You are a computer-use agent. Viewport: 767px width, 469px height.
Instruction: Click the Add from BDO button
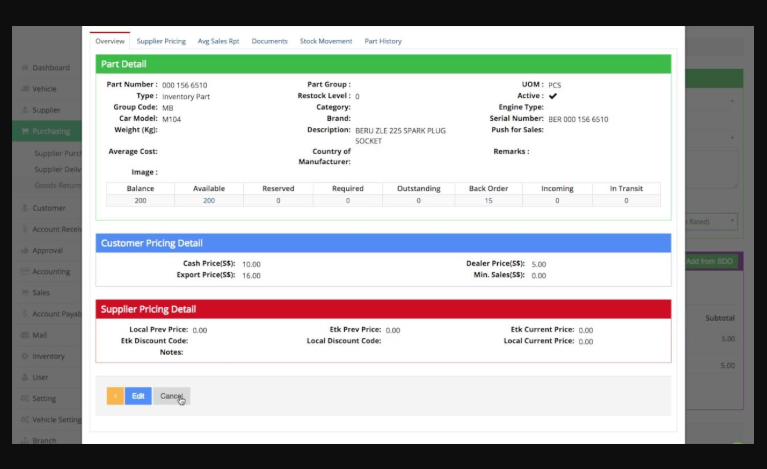click(x=711, y=261)
